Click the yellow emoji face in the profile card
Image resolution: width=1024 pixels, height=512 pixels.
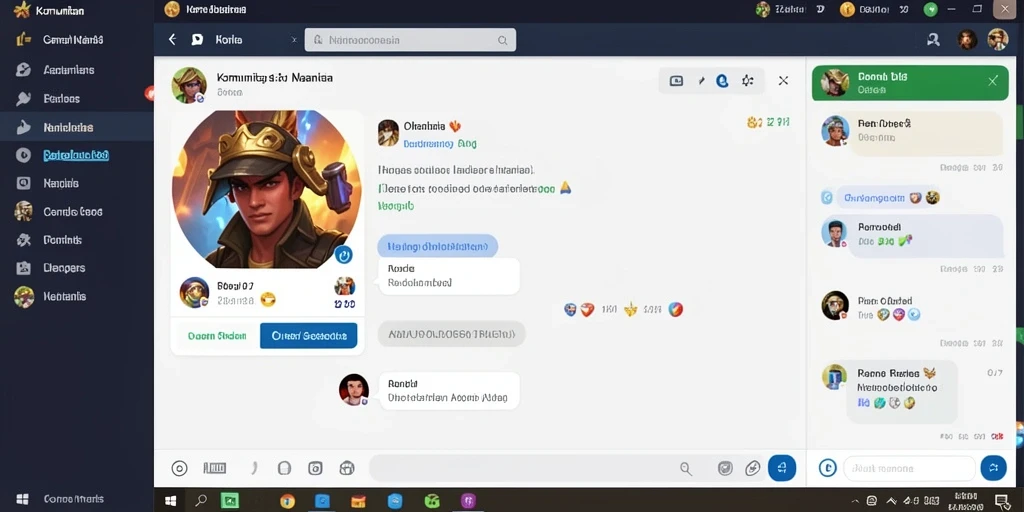268,300
